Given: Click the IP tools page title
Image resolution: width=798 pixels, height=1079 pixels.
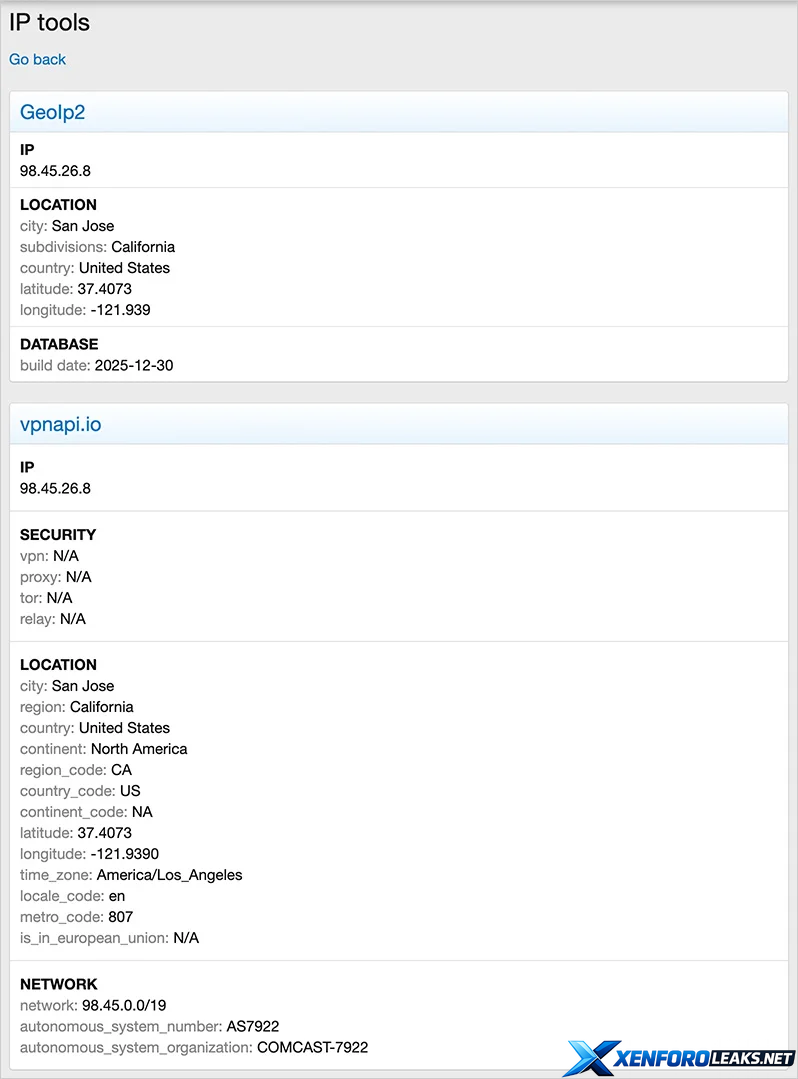Looking at the screenshot, I should coord(49,22).
